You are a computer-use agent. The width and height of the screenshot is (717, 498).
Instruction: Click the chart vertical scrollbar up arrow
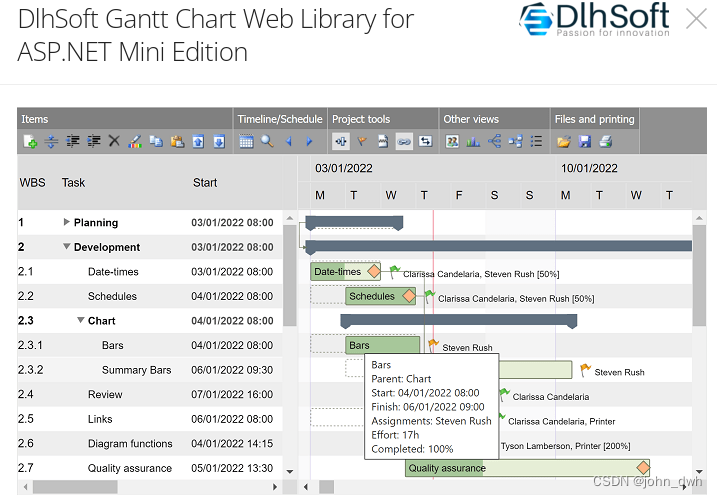click(699, 219)
